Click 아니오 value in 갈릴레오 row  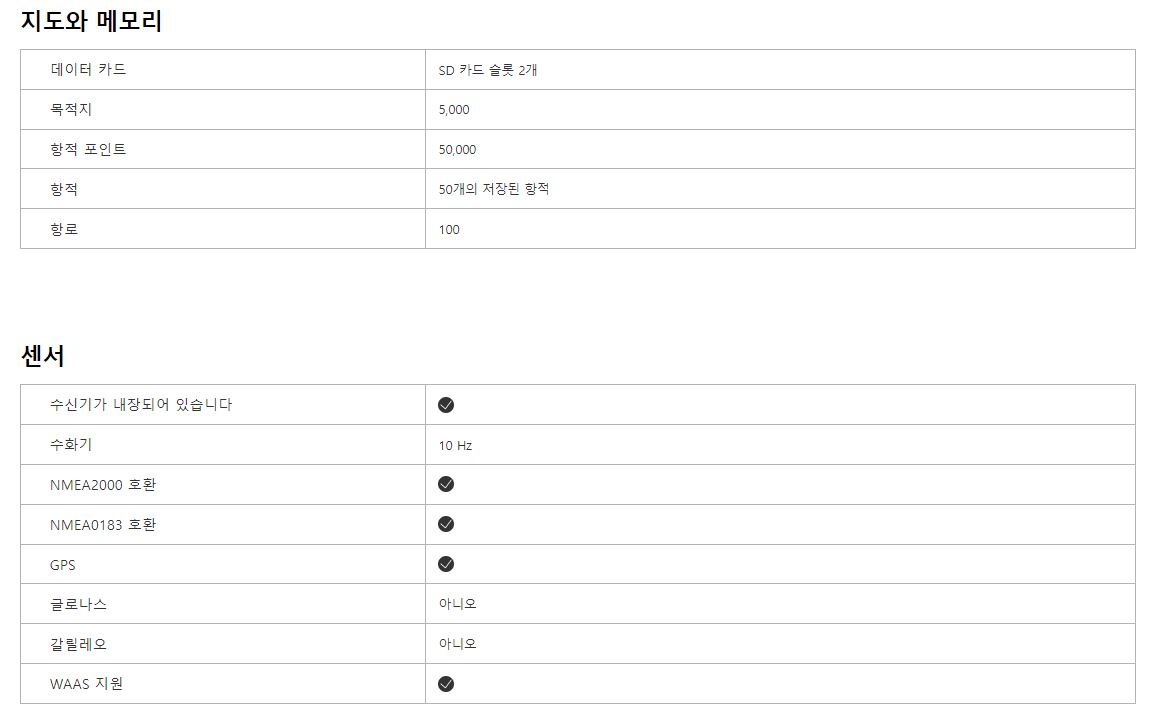pyautogui.click(x=457, y=644)
